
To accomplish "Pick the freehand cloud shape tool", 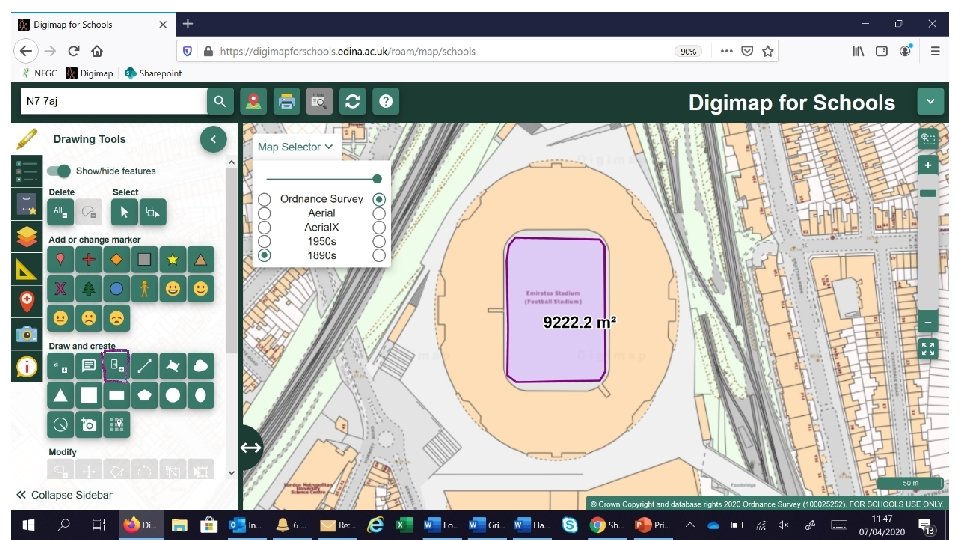I will point(201,366).
